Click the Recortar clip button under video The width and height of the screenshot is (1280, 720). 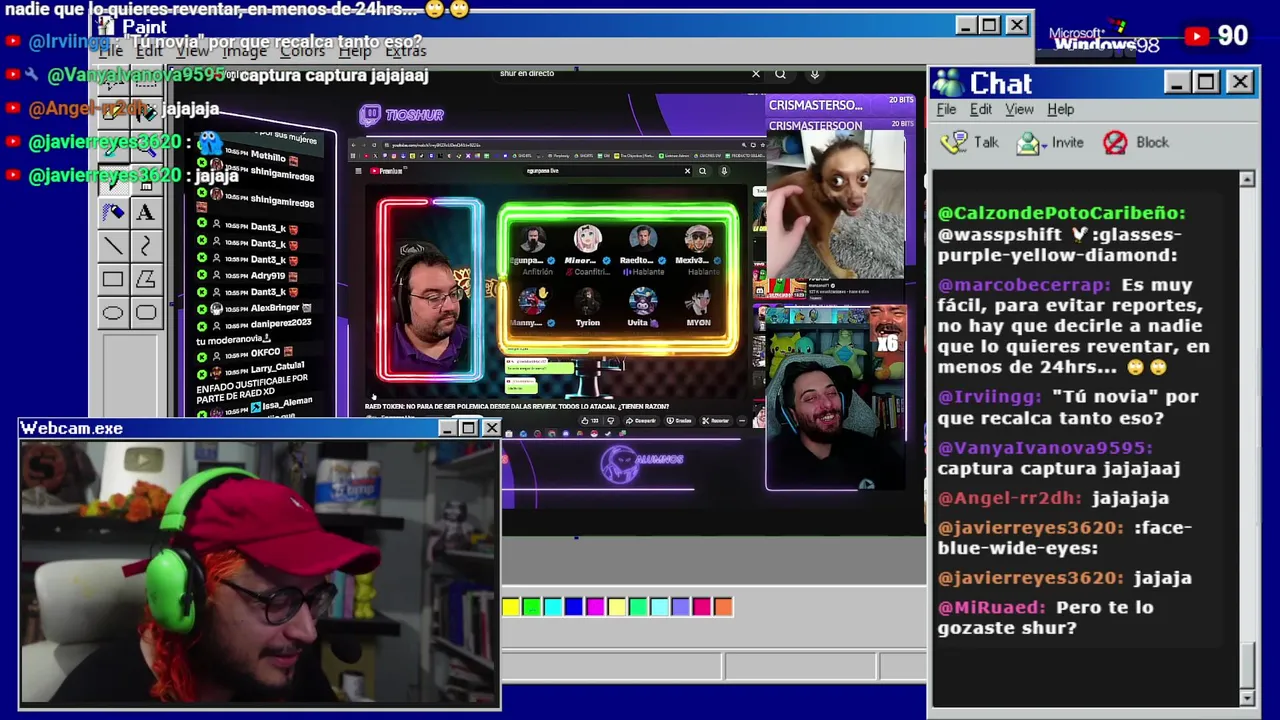click(x=718, y=421)
